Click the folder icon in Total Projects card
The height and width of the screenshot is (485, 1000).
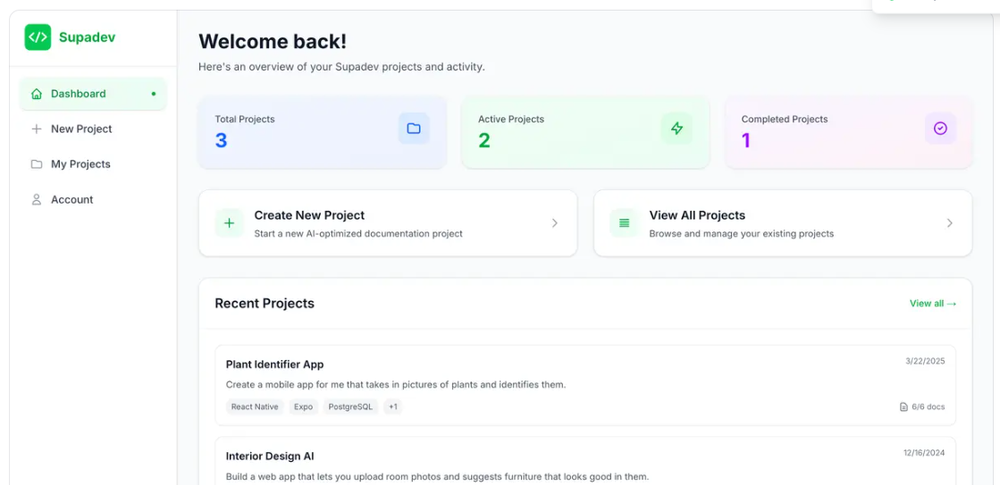[x=414, y=128]
